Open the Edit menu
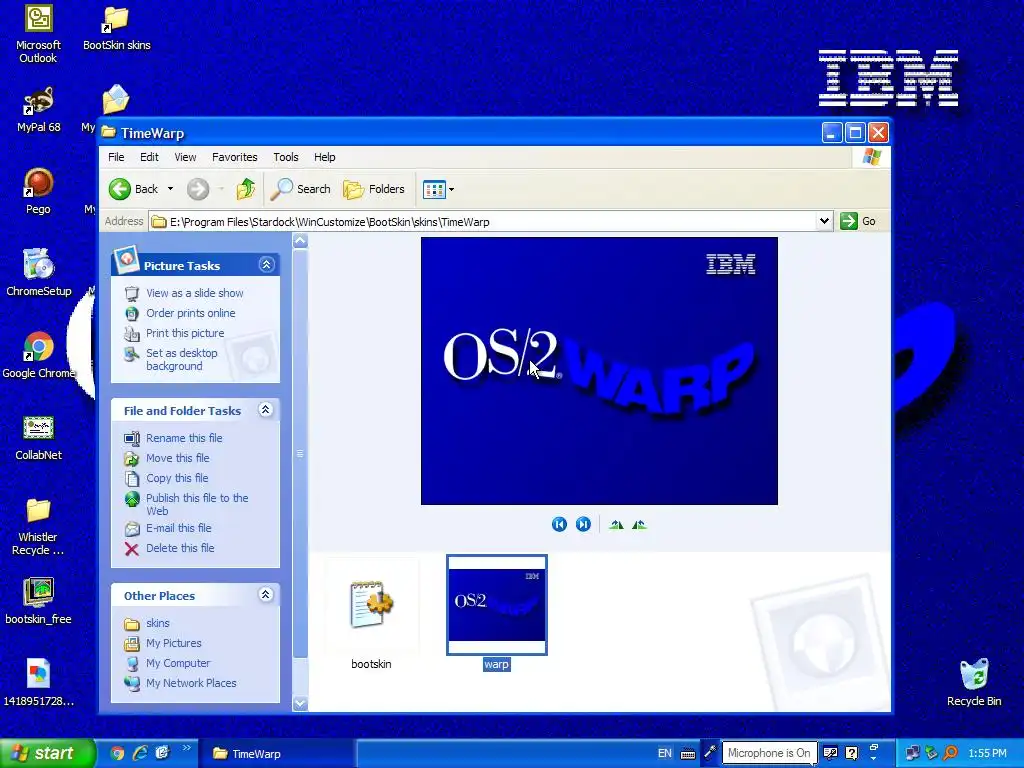This screenshot has width=1024, height=768. [x=149, y=157]
